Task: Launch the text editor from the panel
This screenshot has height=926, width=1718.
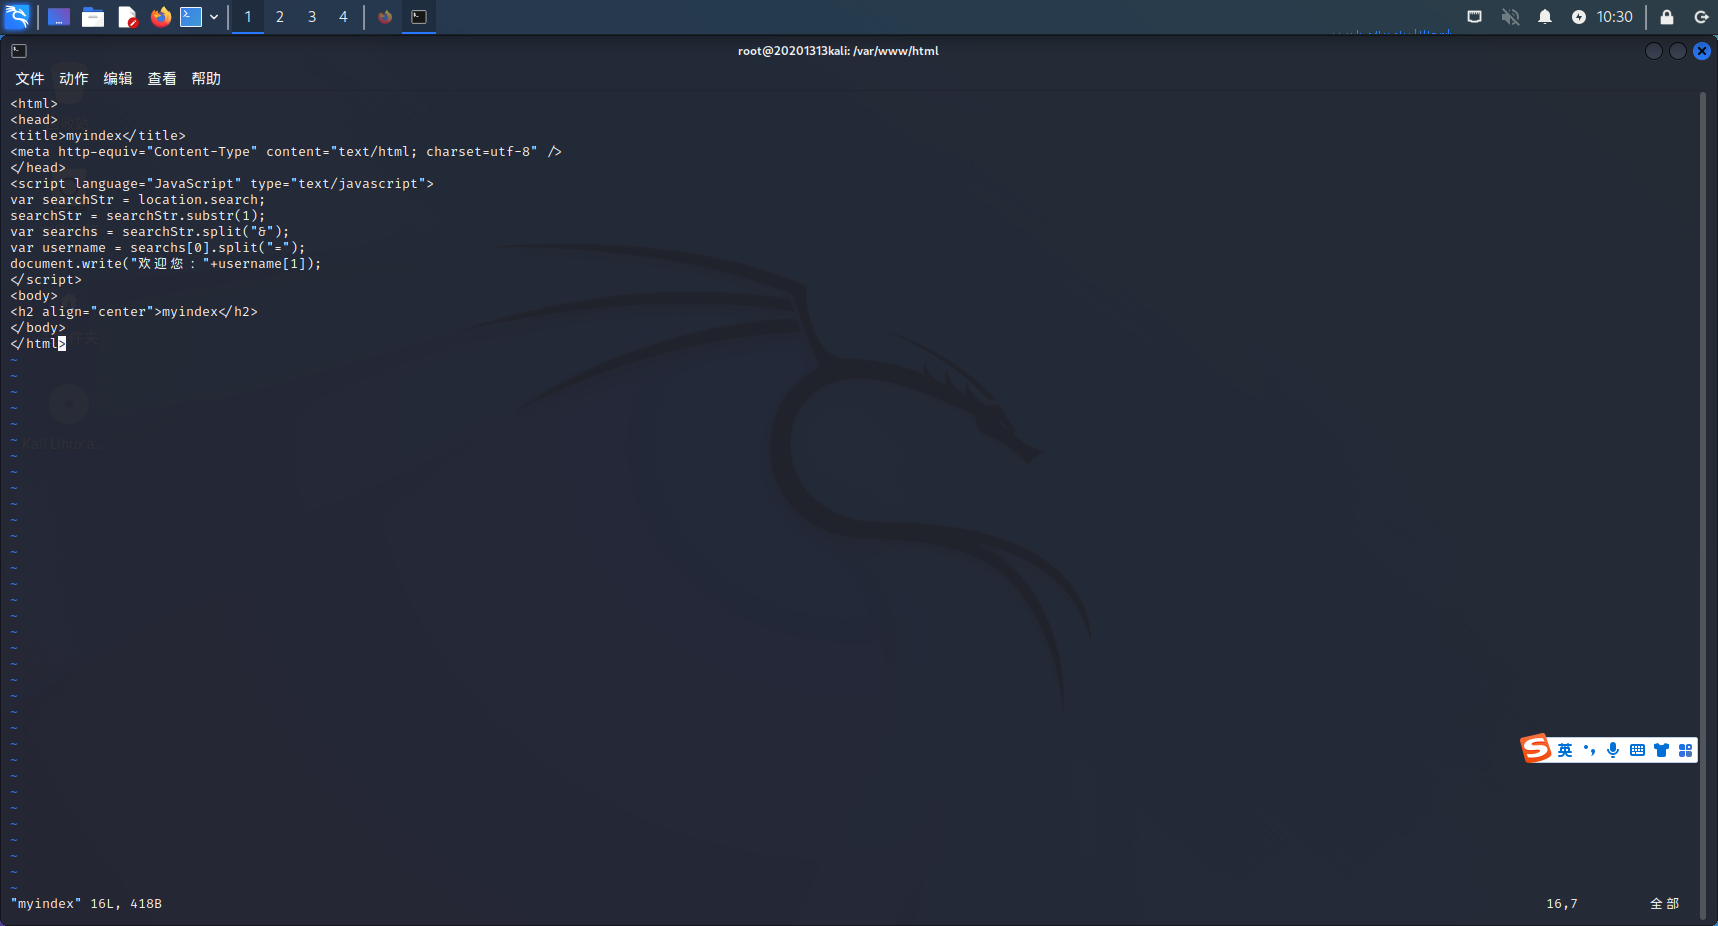Action: [x=127, y=17]
